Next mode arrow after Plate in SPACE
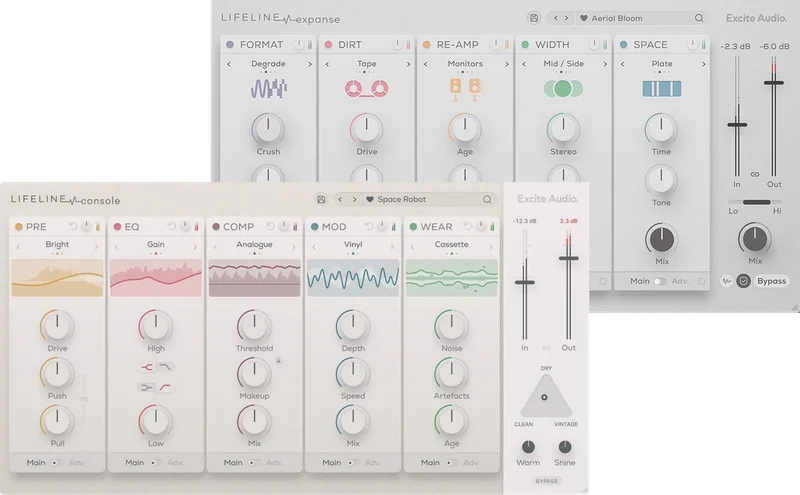The image size is (800, 495). click(704, 64)
